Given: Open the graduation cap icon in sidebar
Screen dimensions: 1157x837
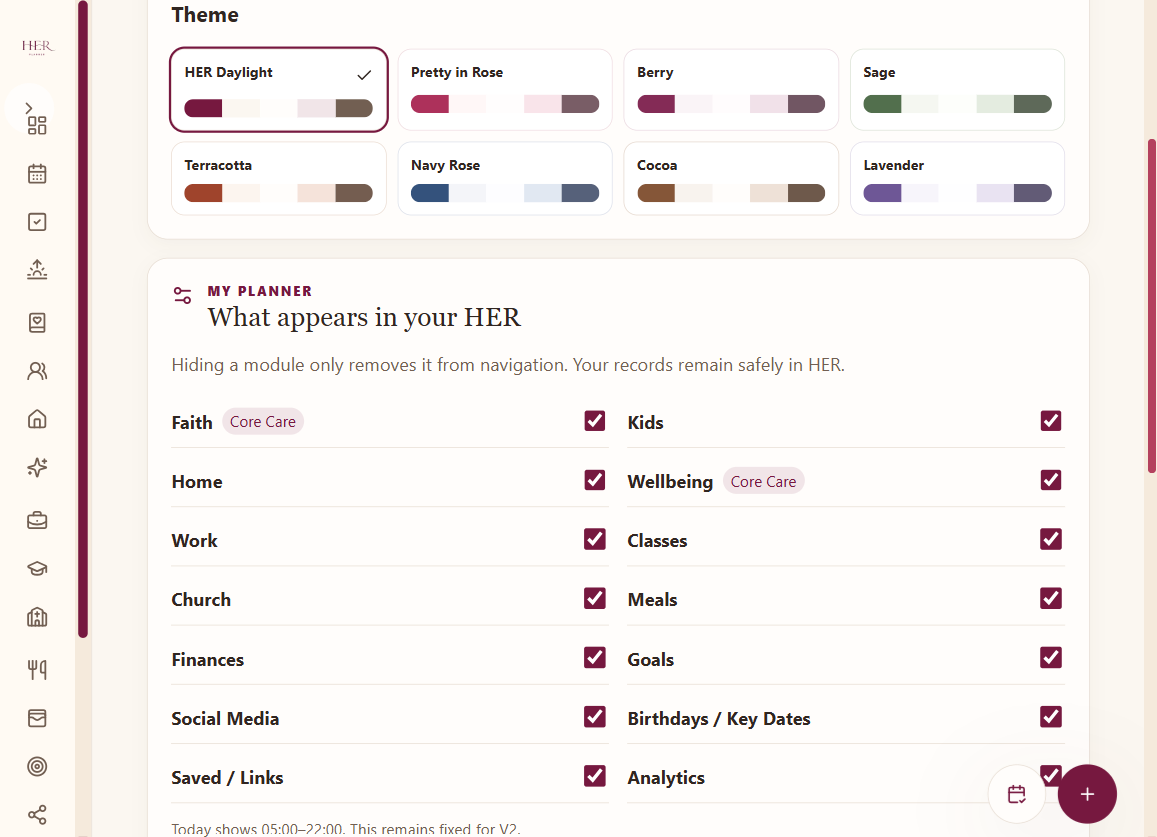Looking at the screenshot, I should pyautogui.click(x=37, y=568).
